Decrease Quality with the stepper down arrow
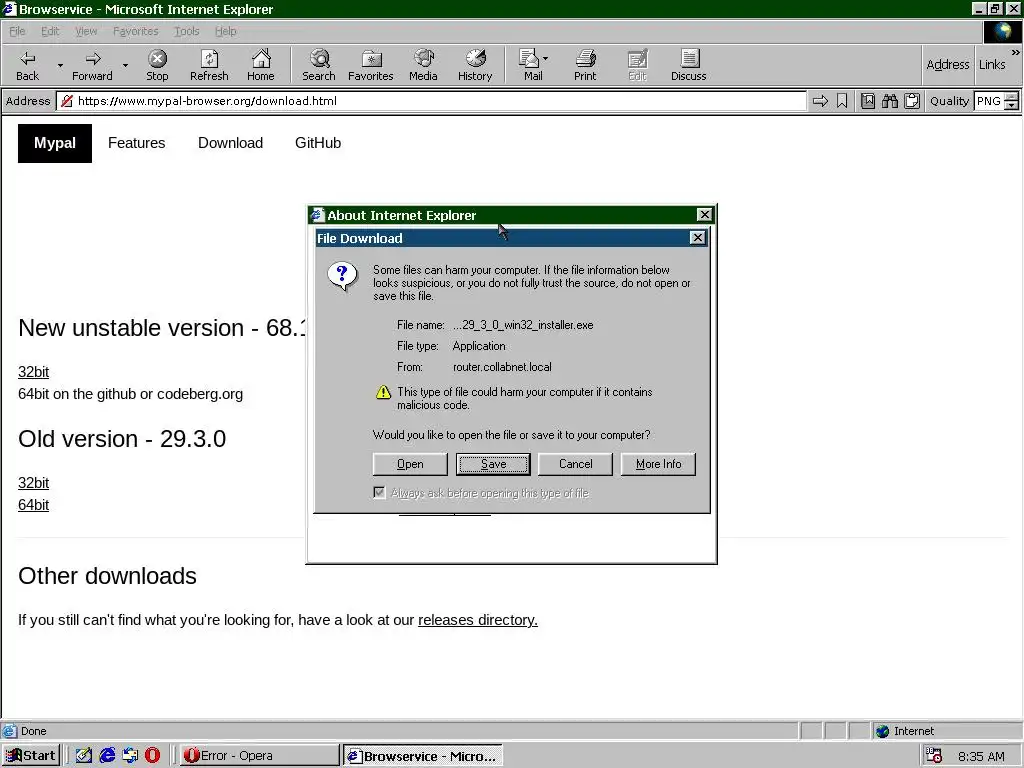 (x=1012, y=105)
